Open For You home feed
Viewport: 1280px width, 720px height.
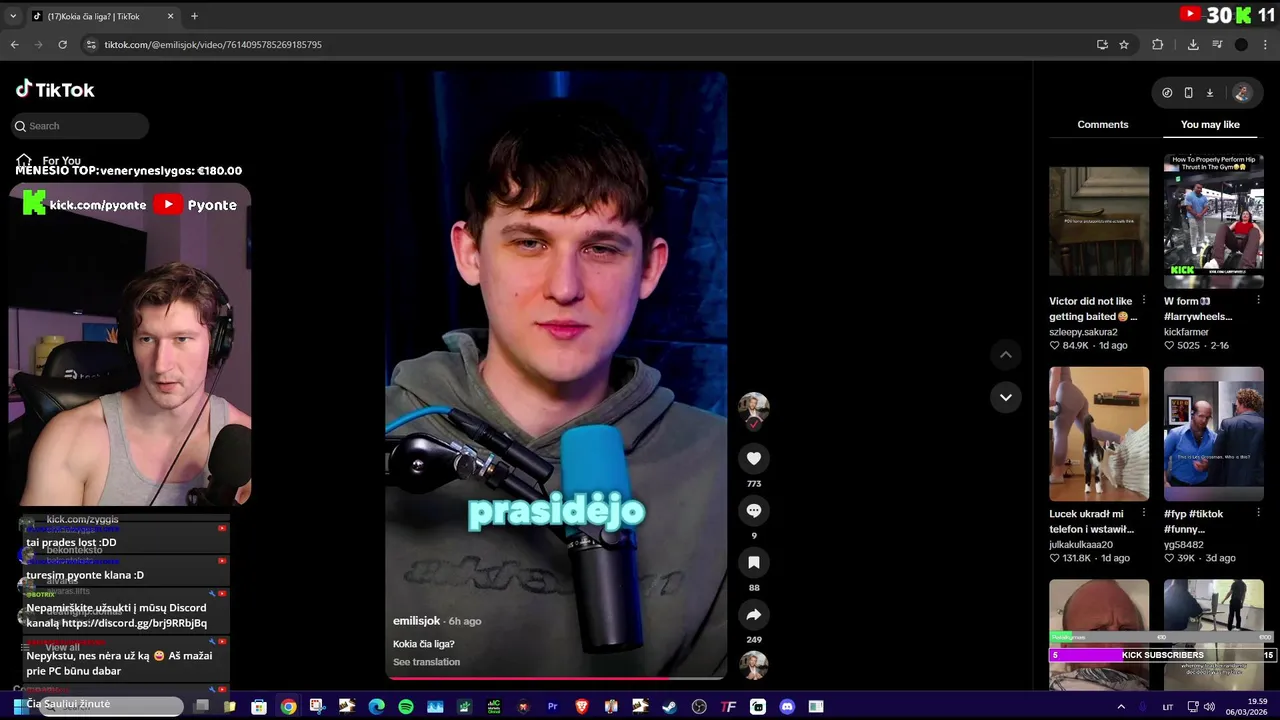tap(49, 160)
